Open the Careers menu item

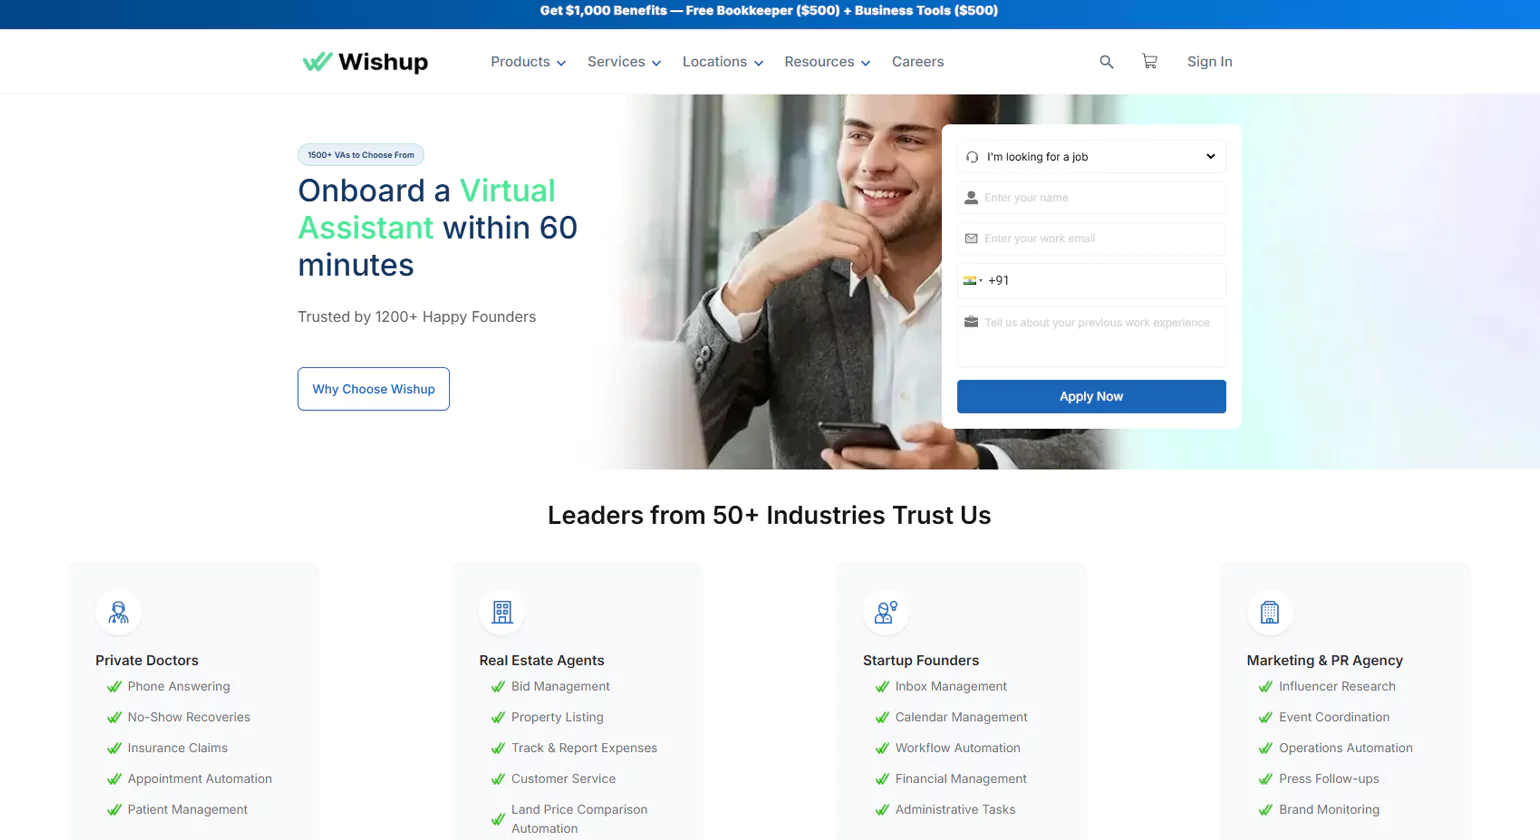(917, 61)
